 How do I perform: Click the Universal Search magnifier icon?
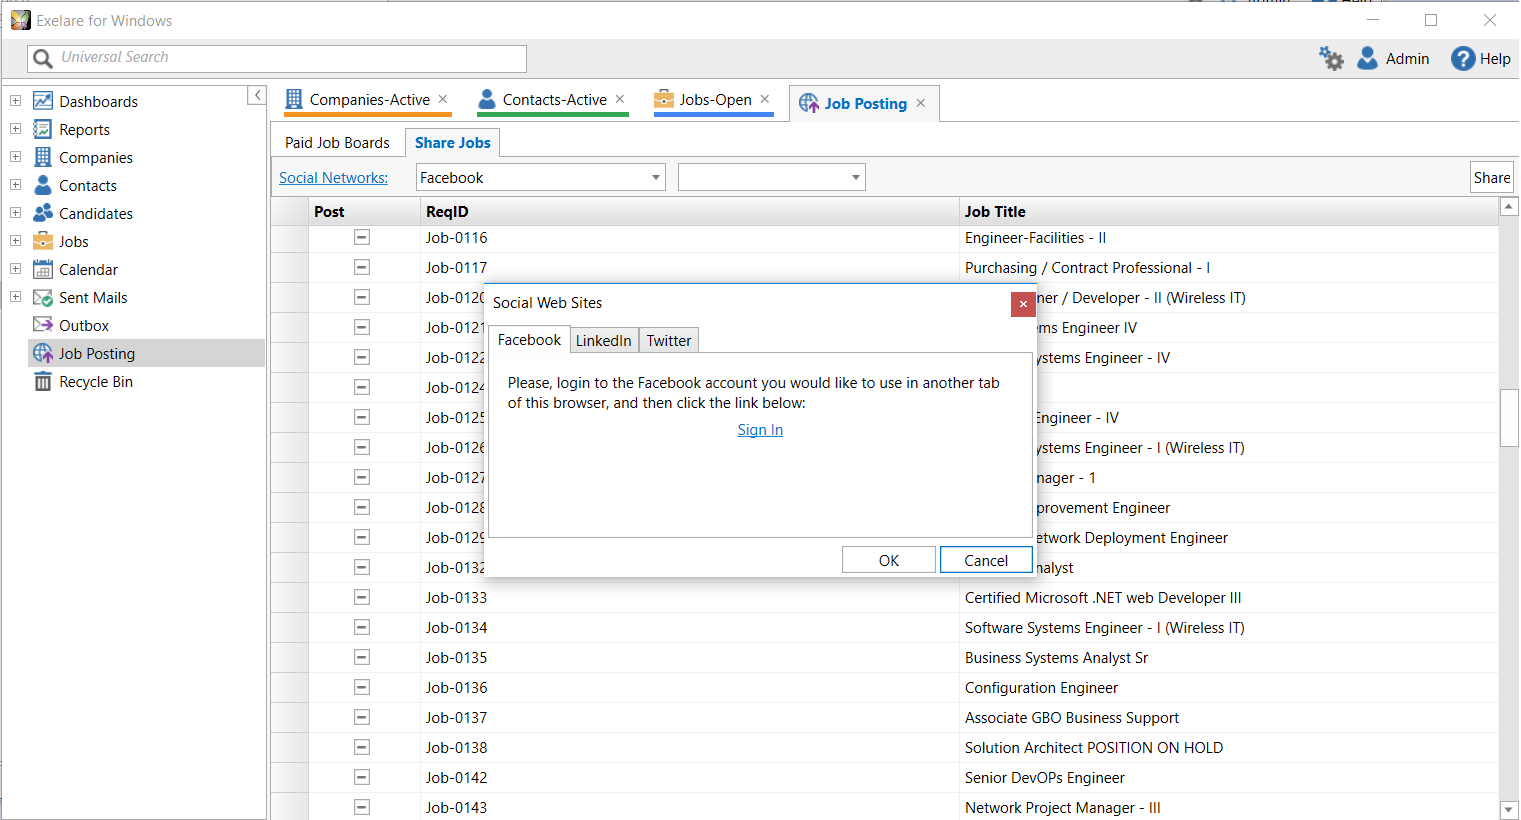point(43,58)
